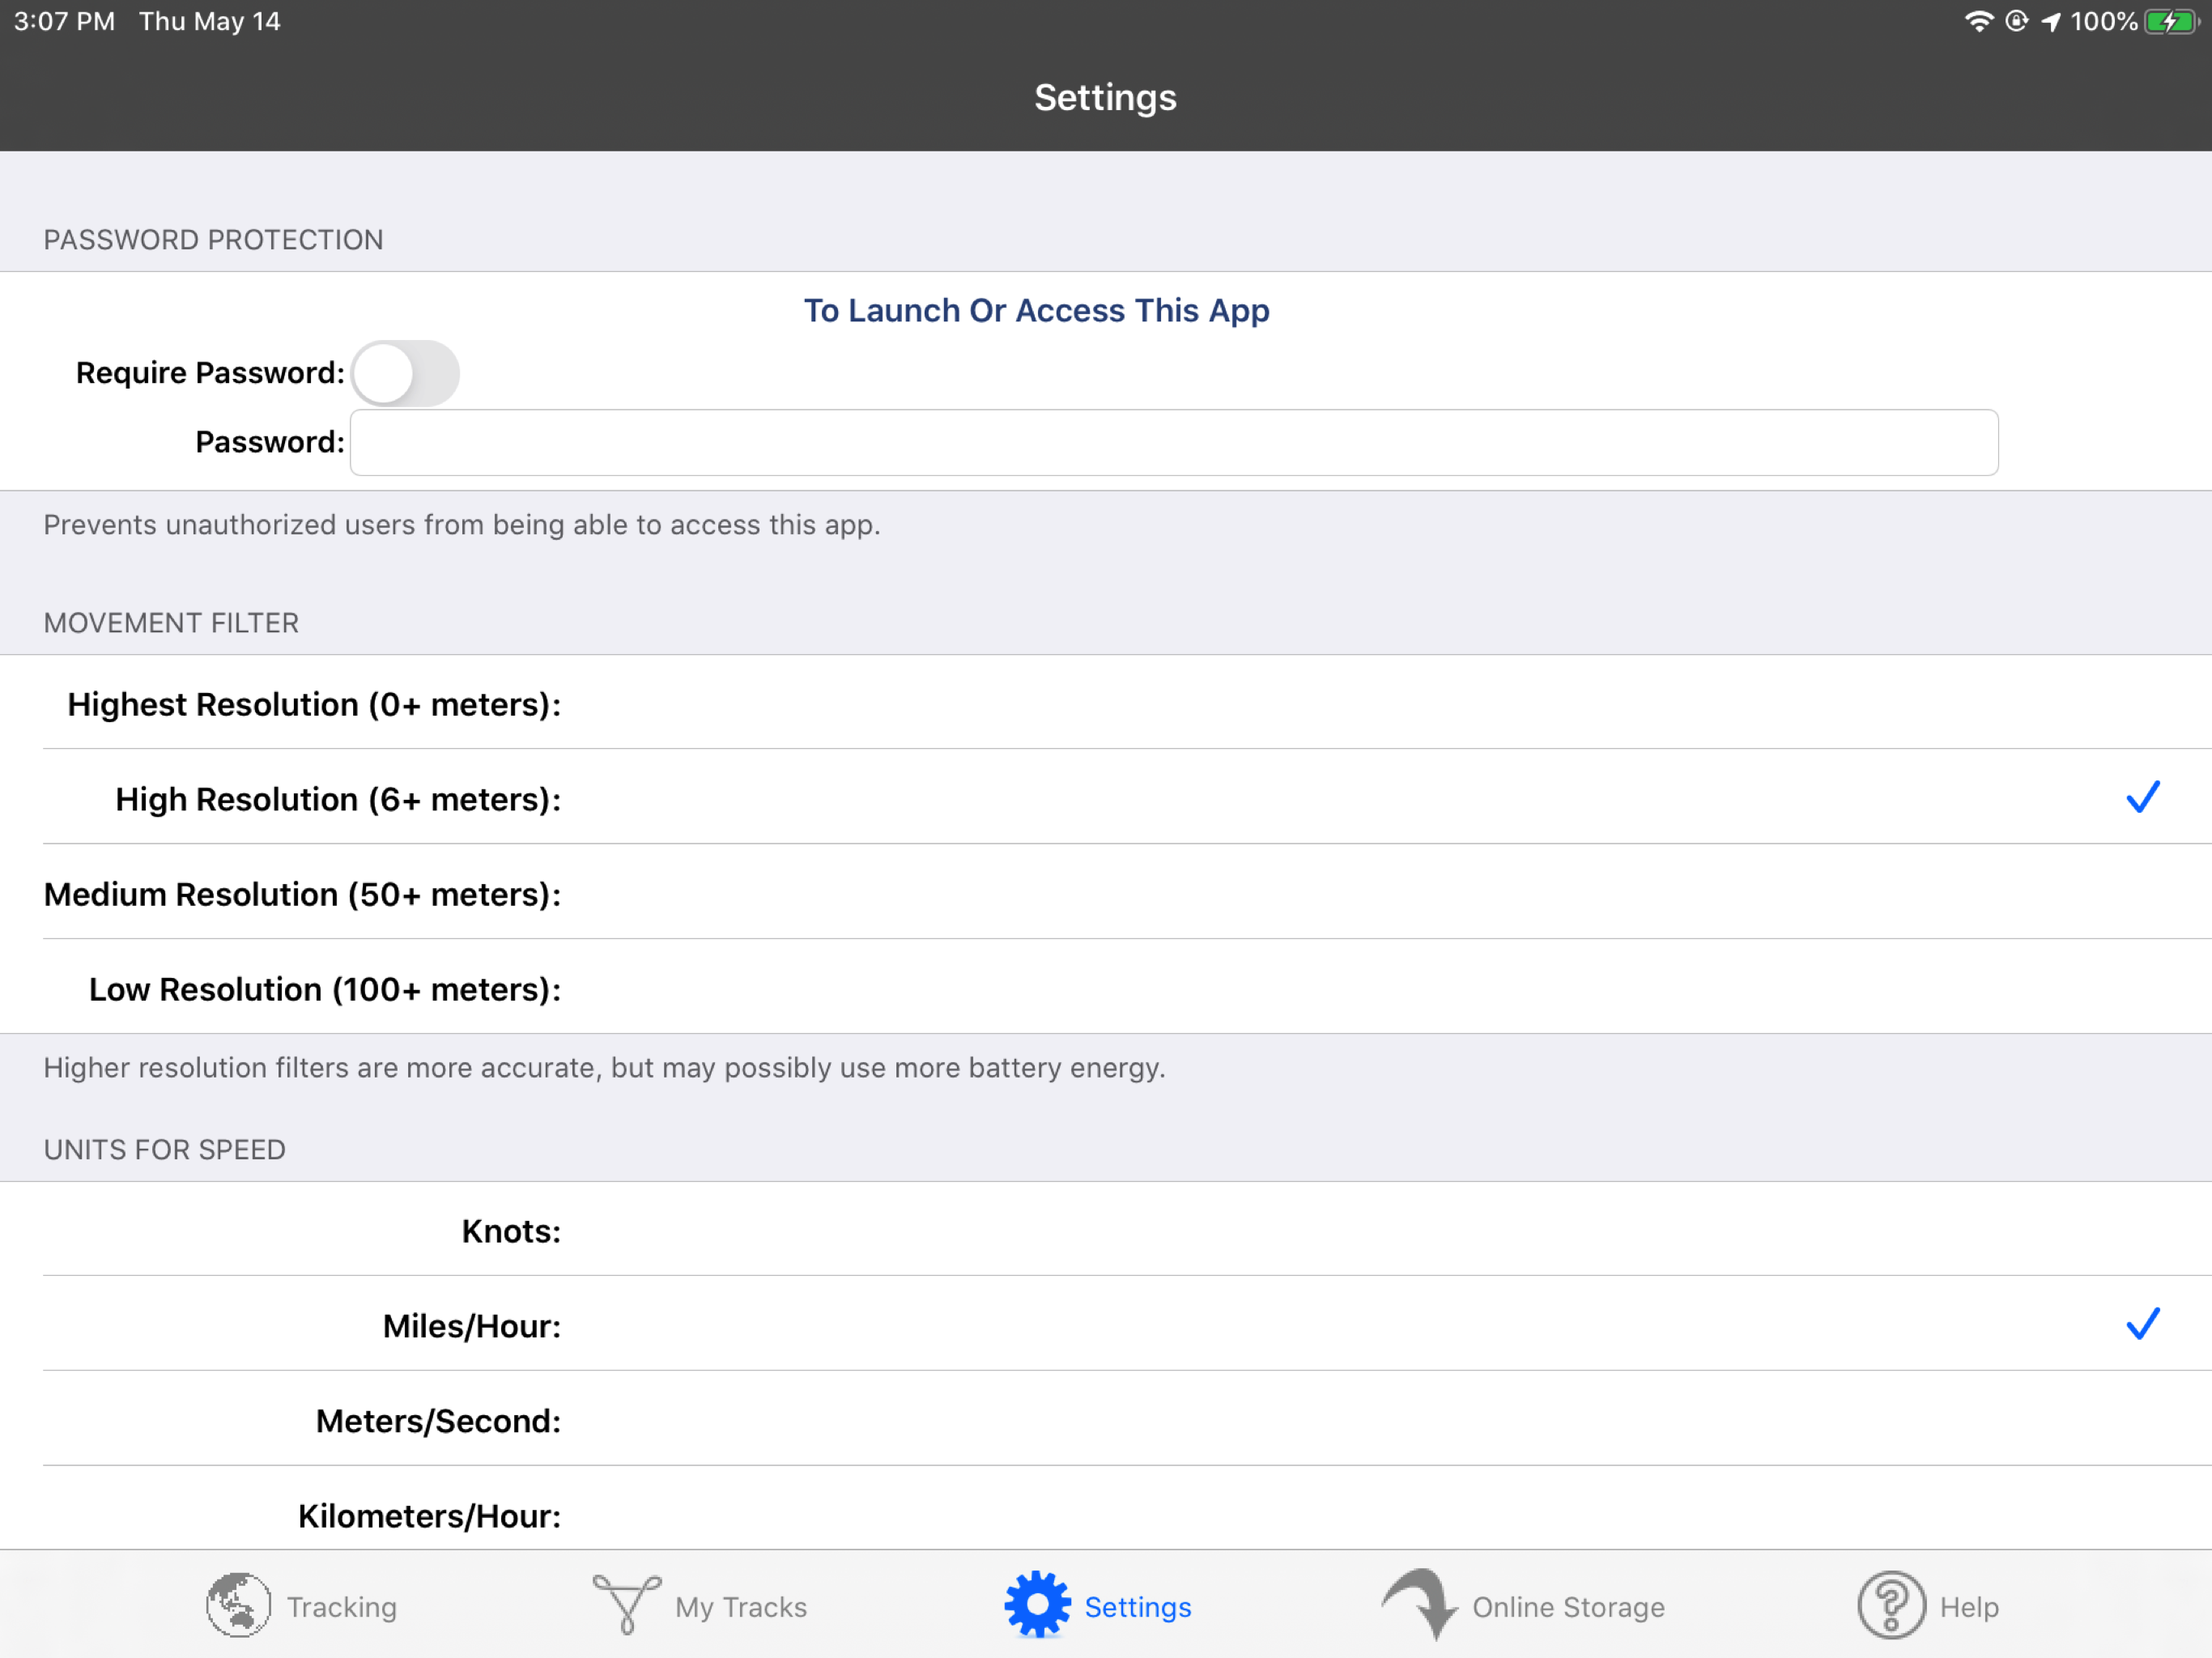Select Knots speed unit

point(511,1231)
